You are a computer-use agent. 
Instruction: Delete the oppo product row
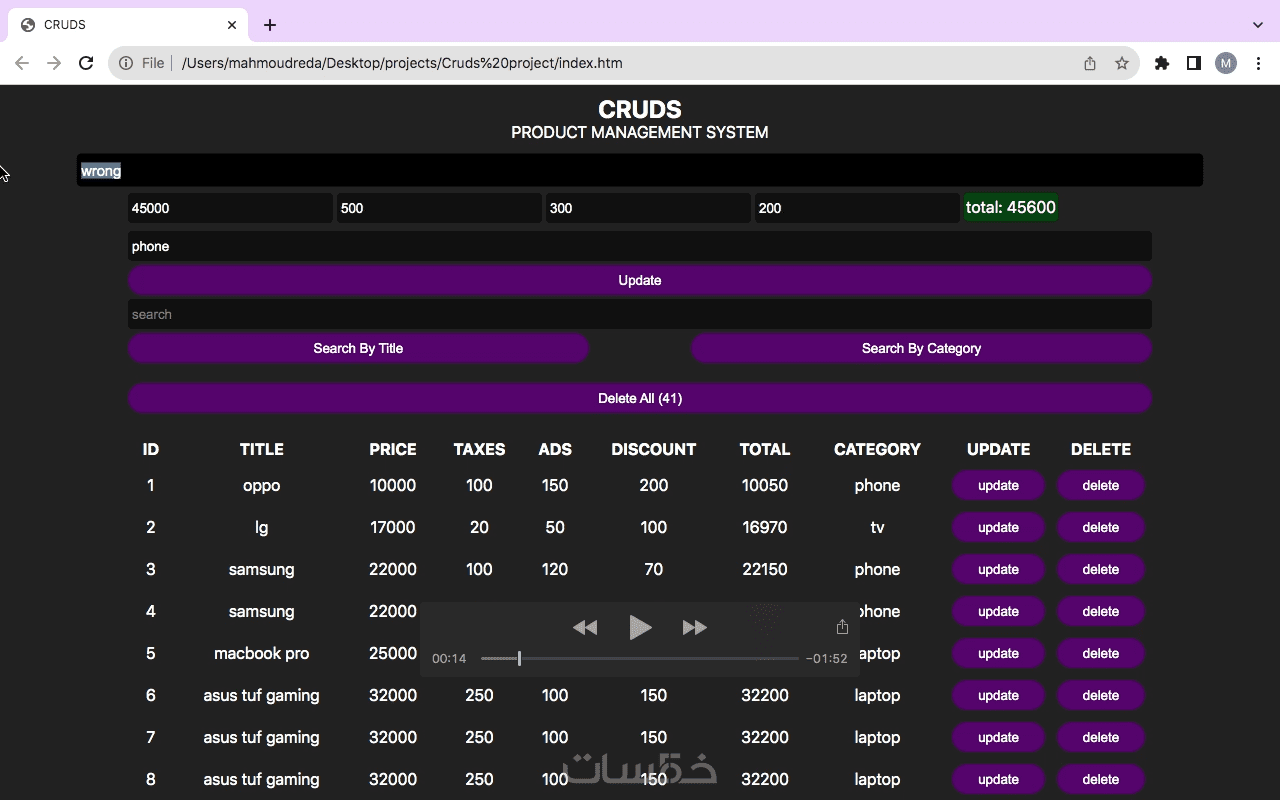click(x=1100, y=485)
